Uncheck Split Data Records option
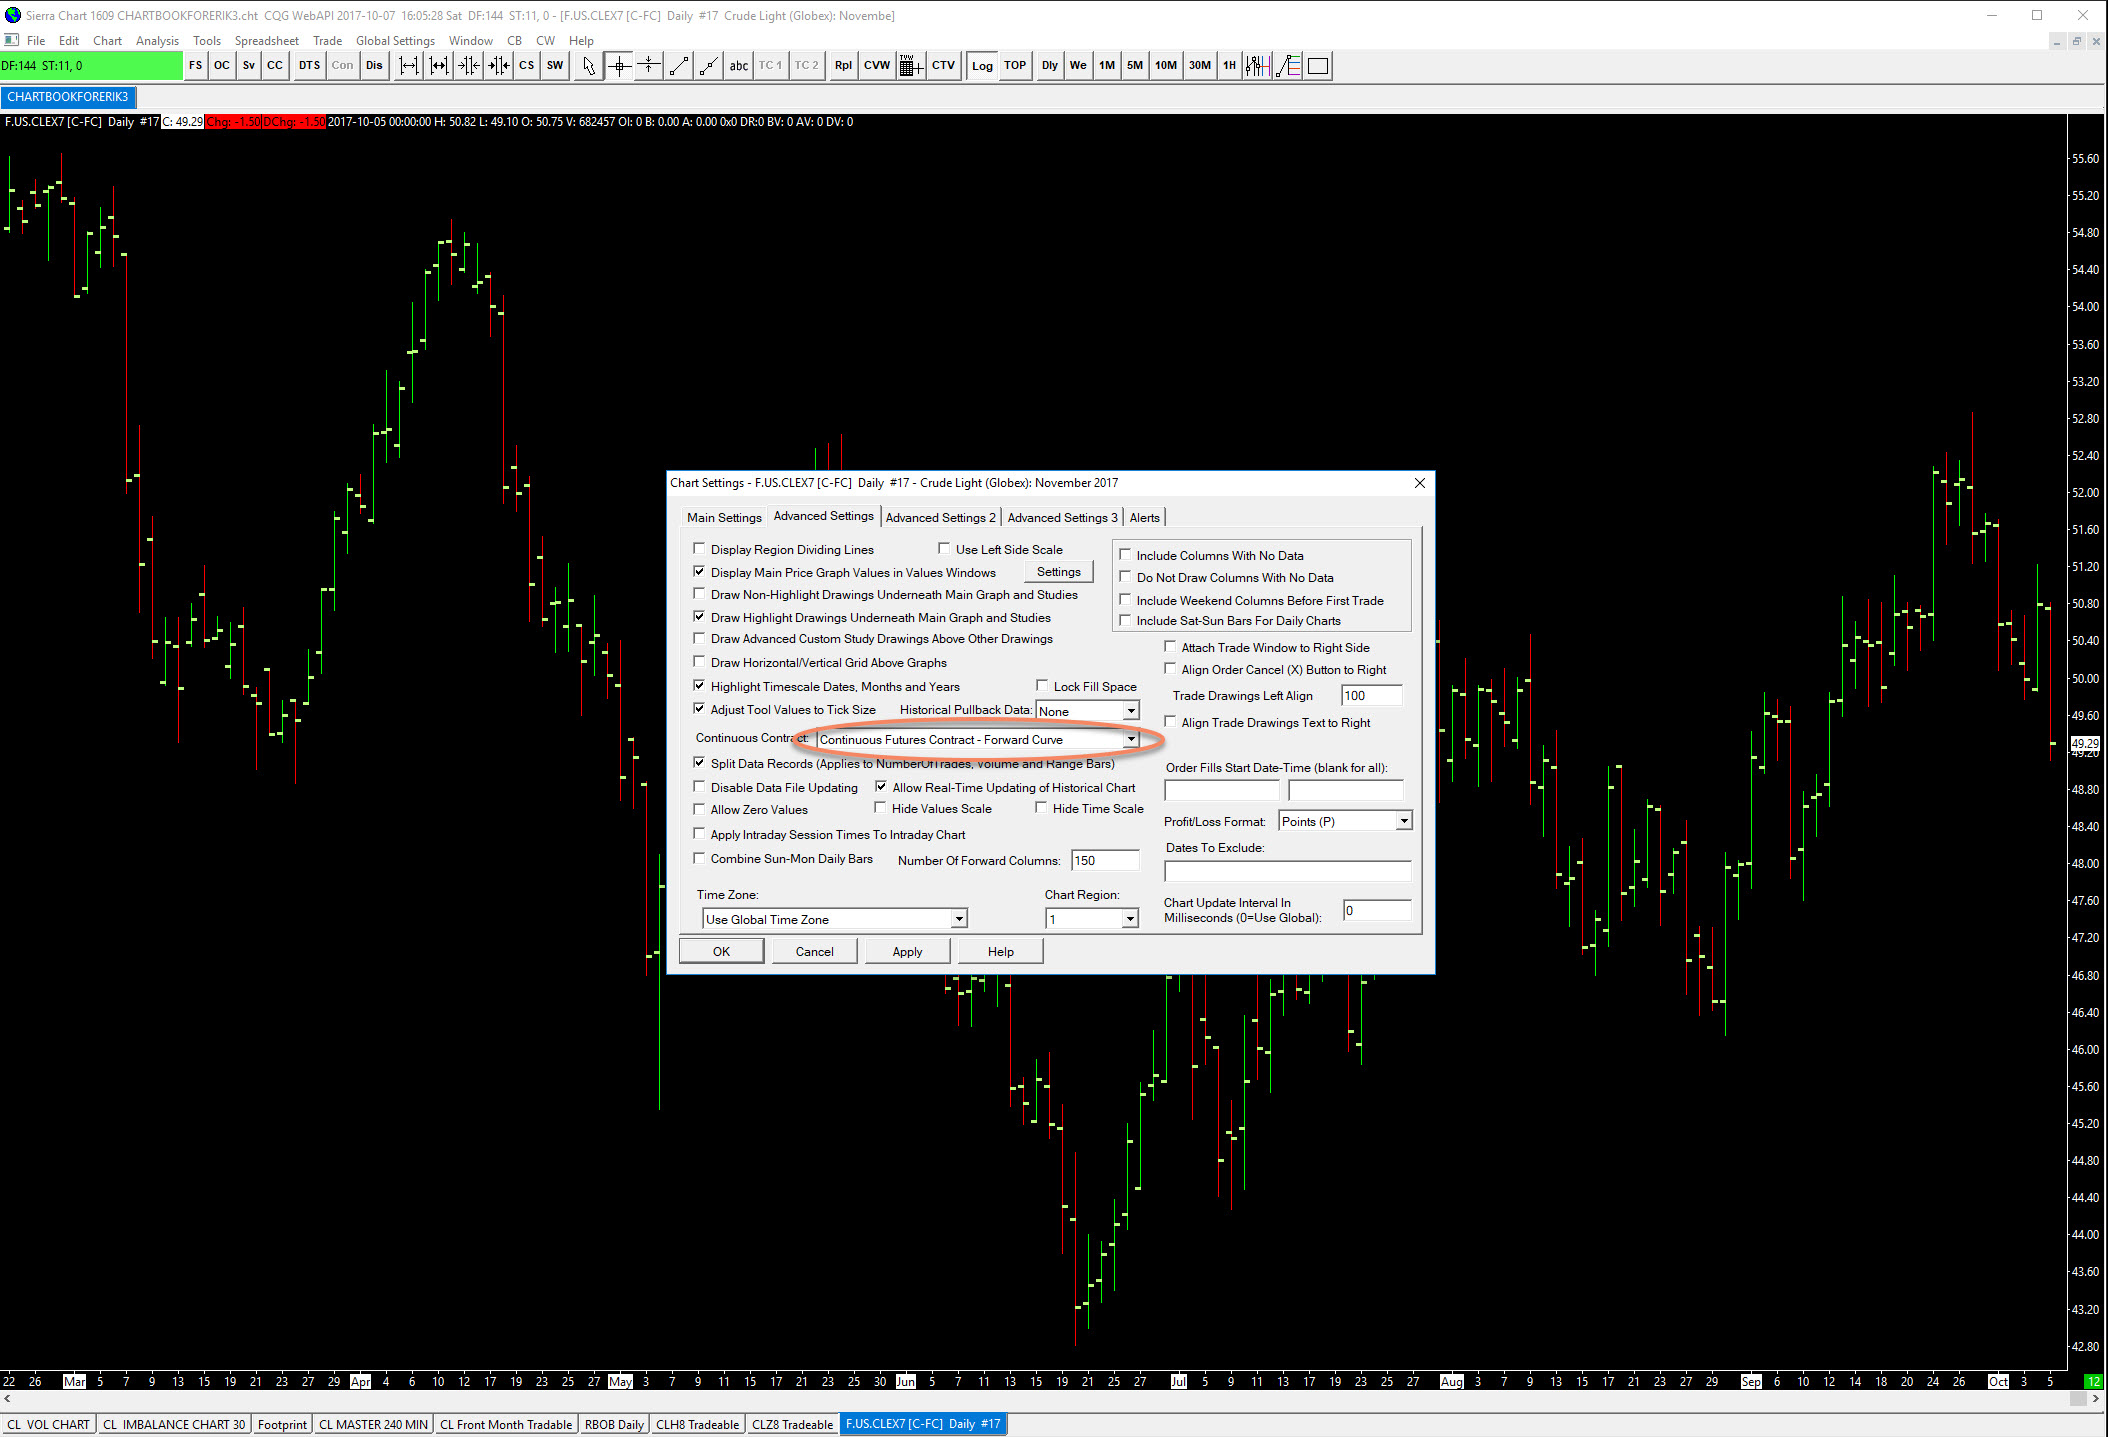Screen dimensions: 2108x1437 [700, 763]
